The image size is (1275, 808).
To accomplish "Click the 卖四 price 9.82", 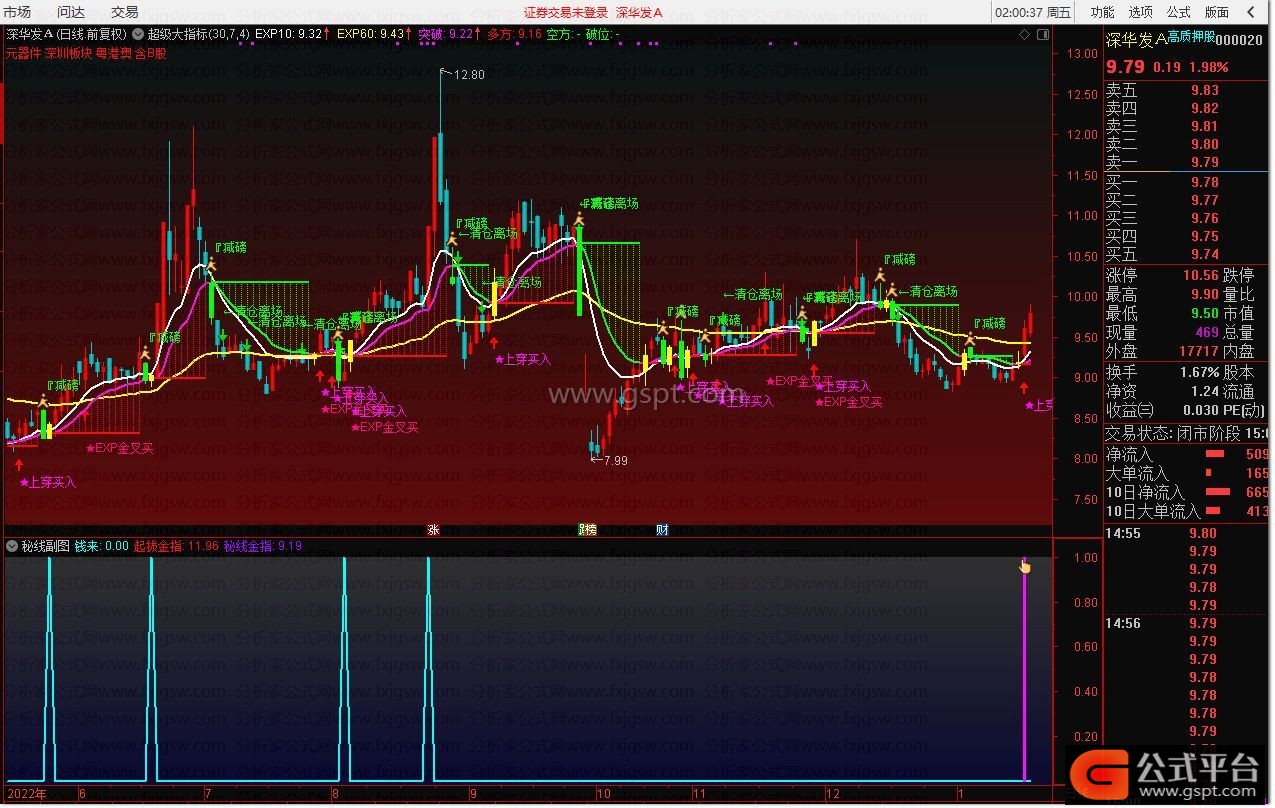I will [1204, 108].
